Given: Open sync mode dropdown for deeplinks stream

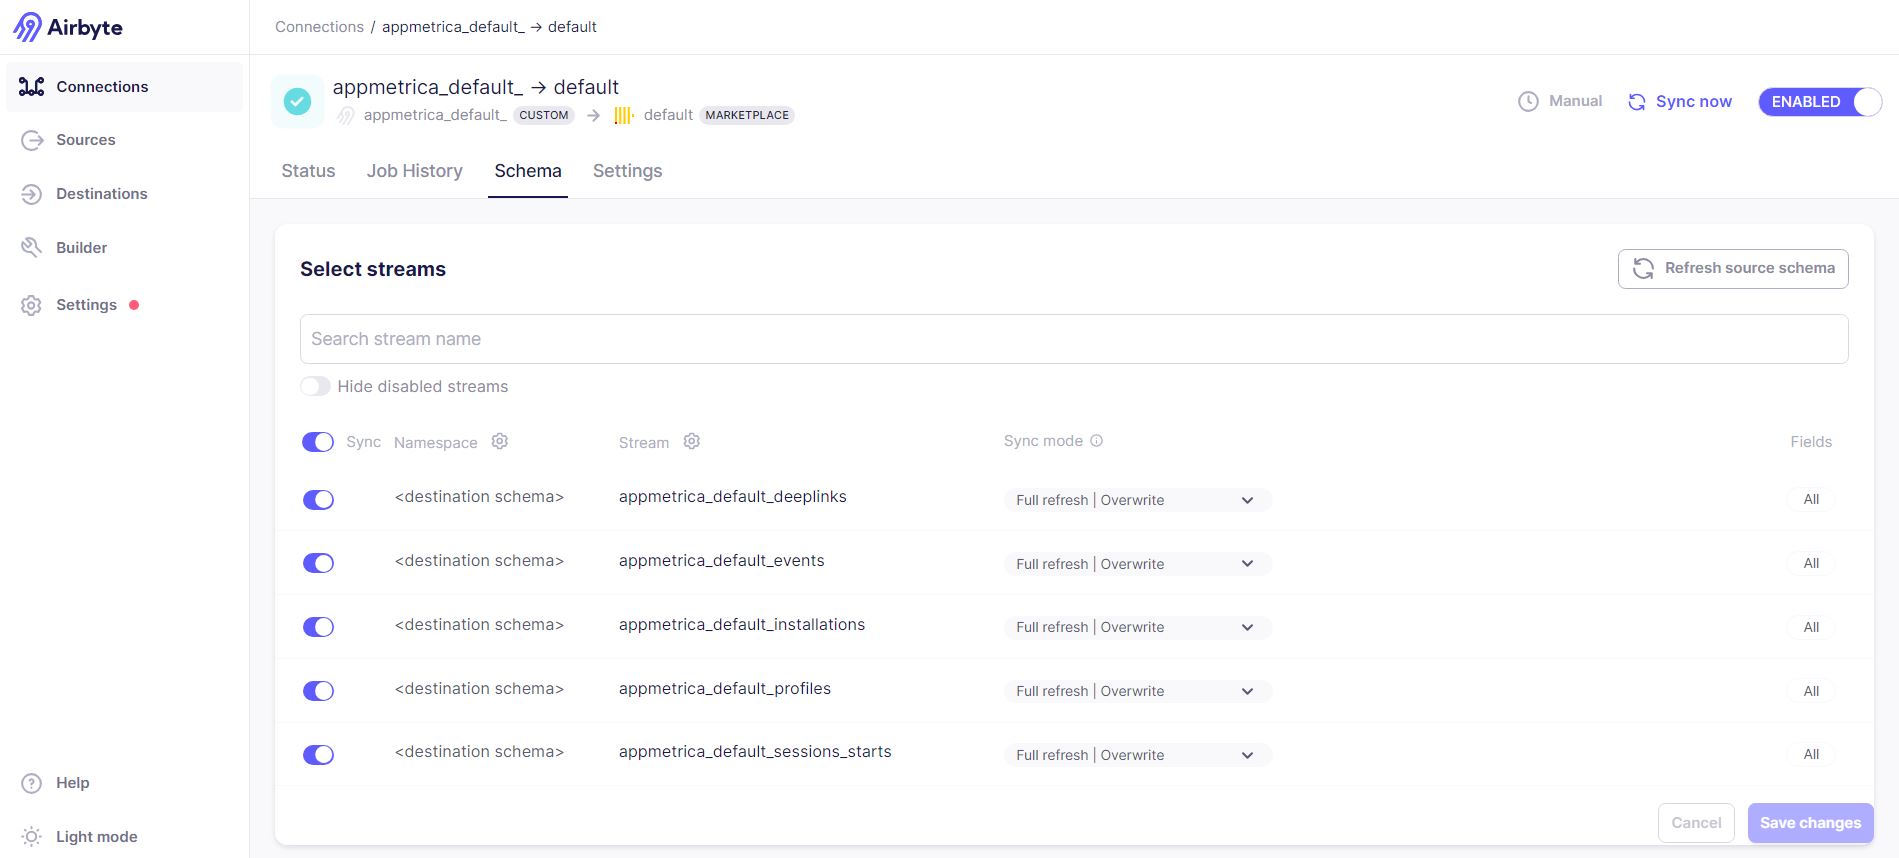Looking at the screenshot, I should [x=1137, y=500].
